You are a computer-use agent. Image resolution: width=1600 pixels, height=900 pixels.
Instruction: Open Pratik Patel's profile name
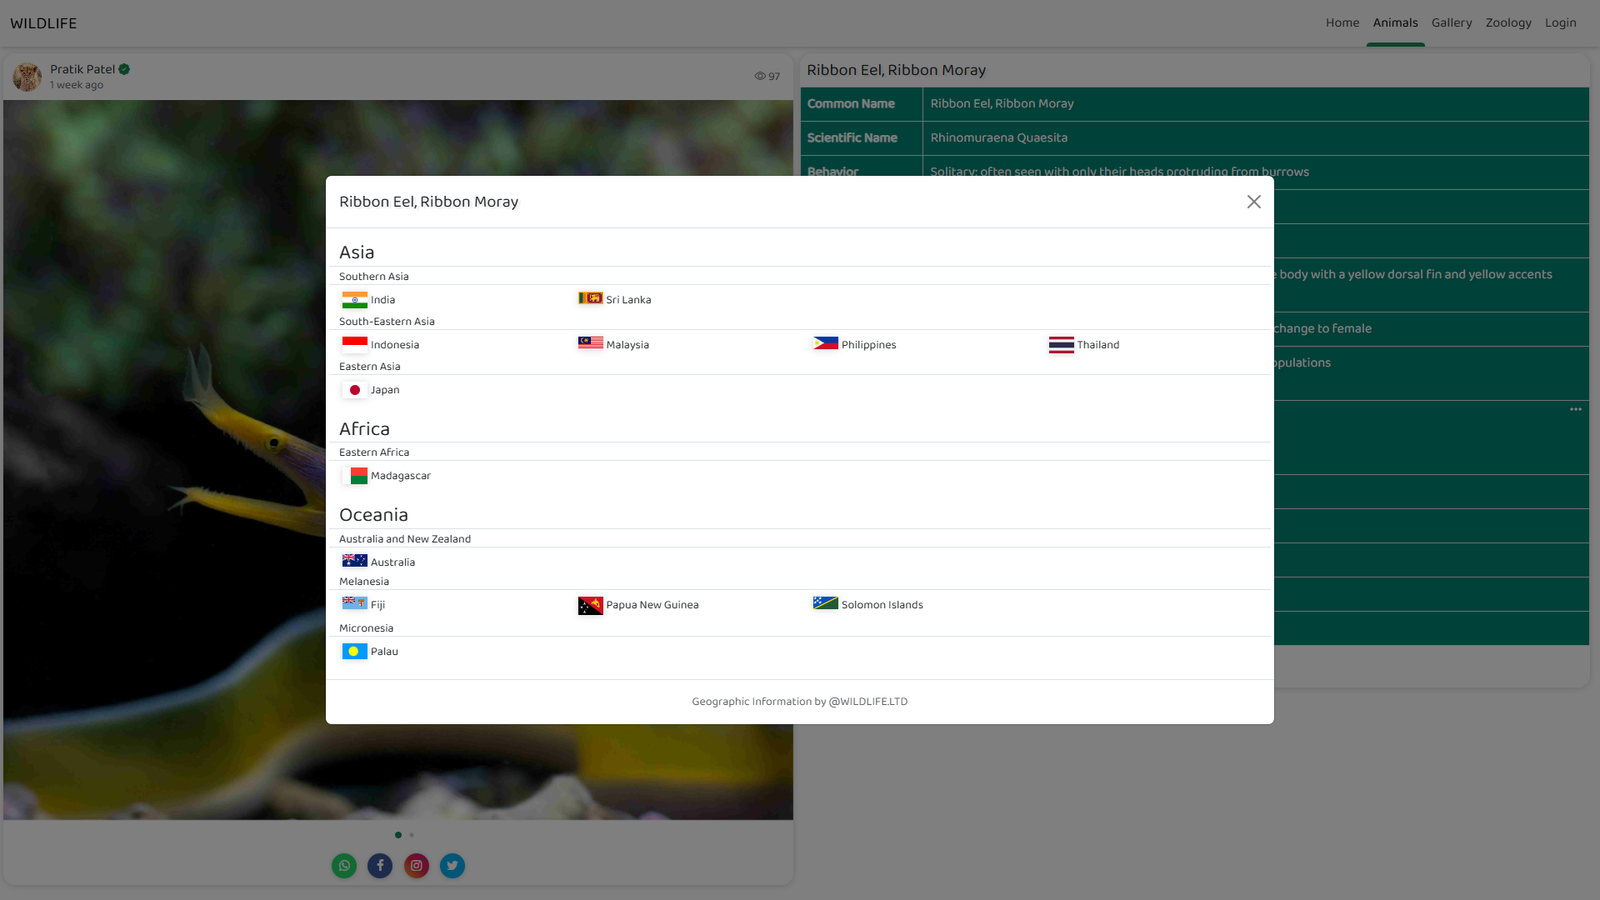tap(82, 69)
